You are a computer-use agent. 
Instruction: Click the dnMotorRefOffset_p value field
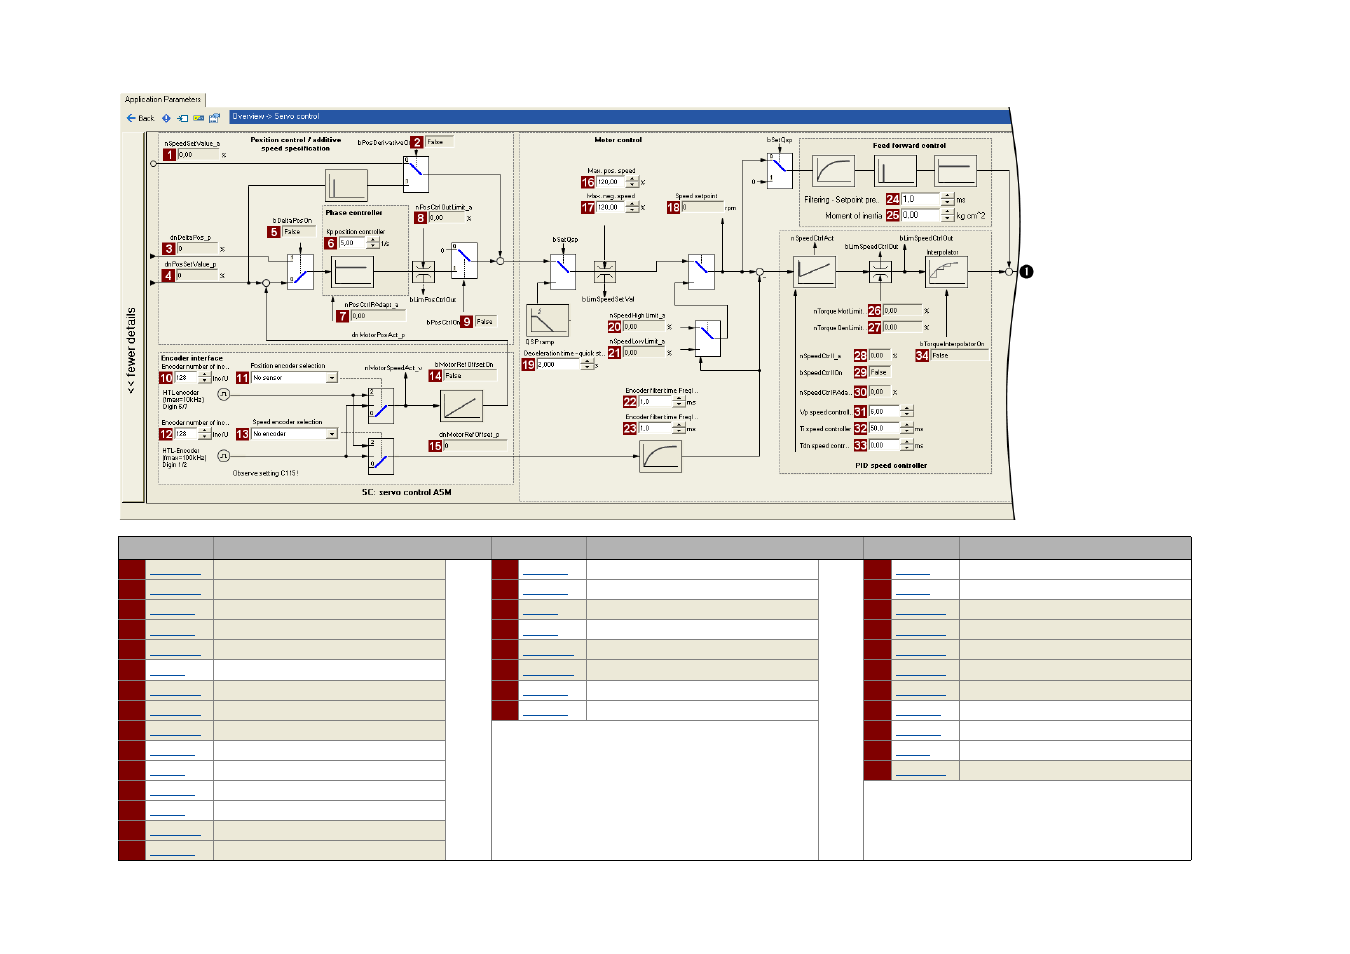474,446
